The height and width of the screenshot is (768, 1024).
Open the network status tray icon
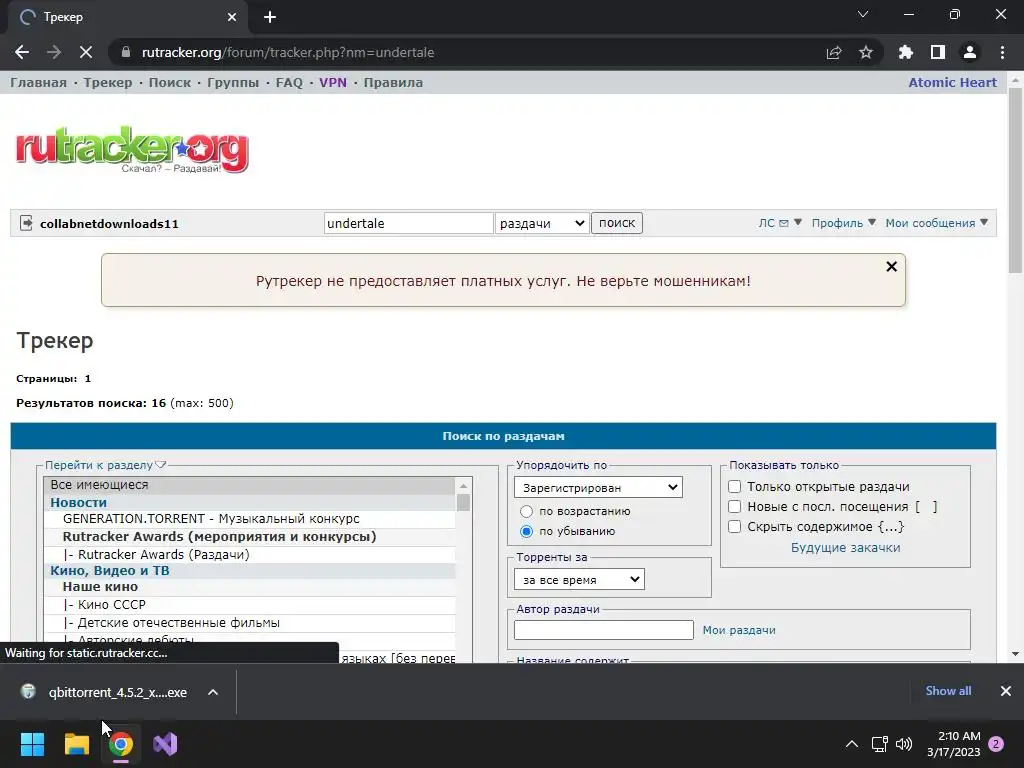[879, 744]
